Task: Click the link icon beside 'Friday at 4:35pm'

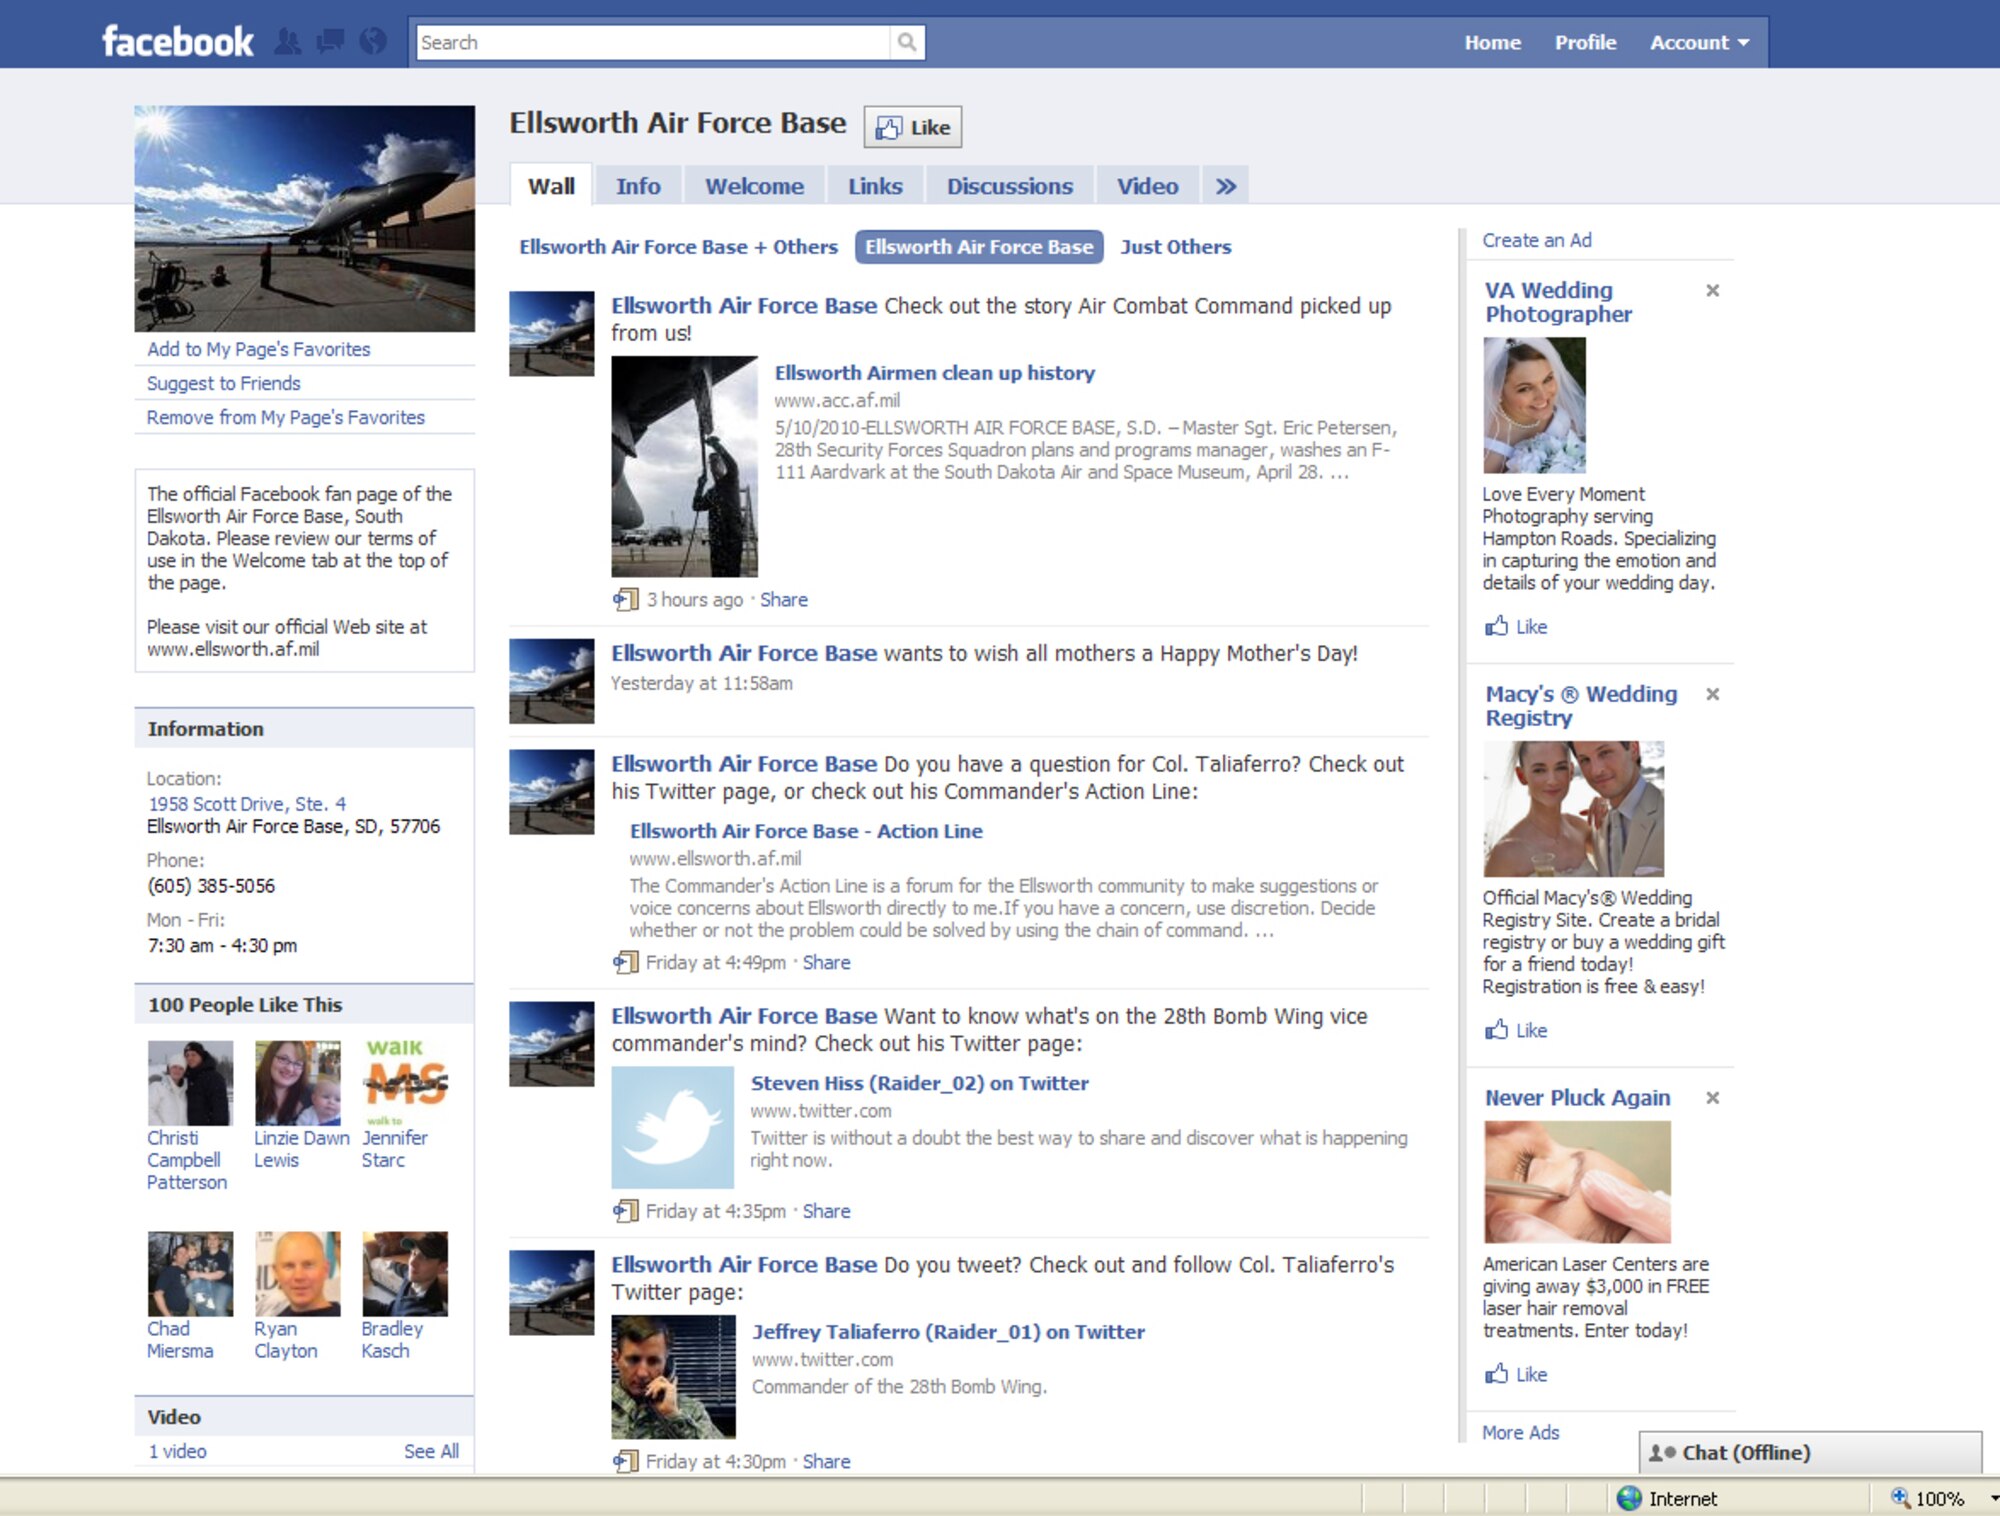Action: pyautogui.click(x=625, y=1210)
